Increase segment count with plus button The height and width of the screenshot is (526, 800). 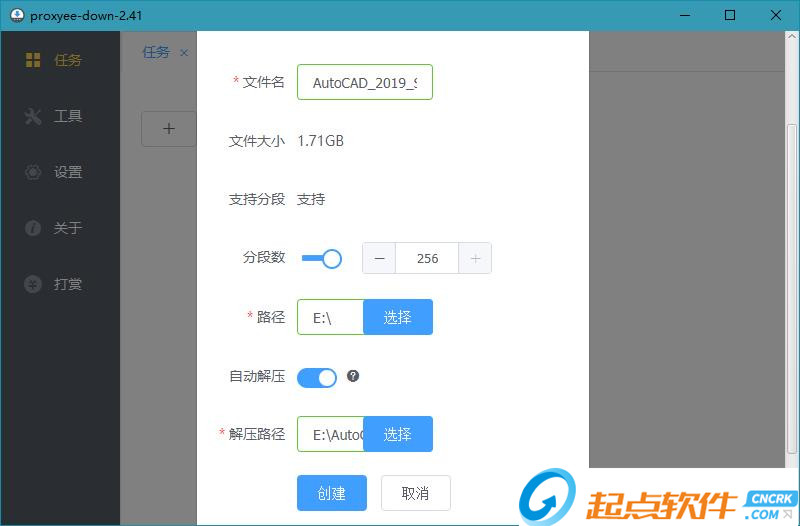click(475, 259)
